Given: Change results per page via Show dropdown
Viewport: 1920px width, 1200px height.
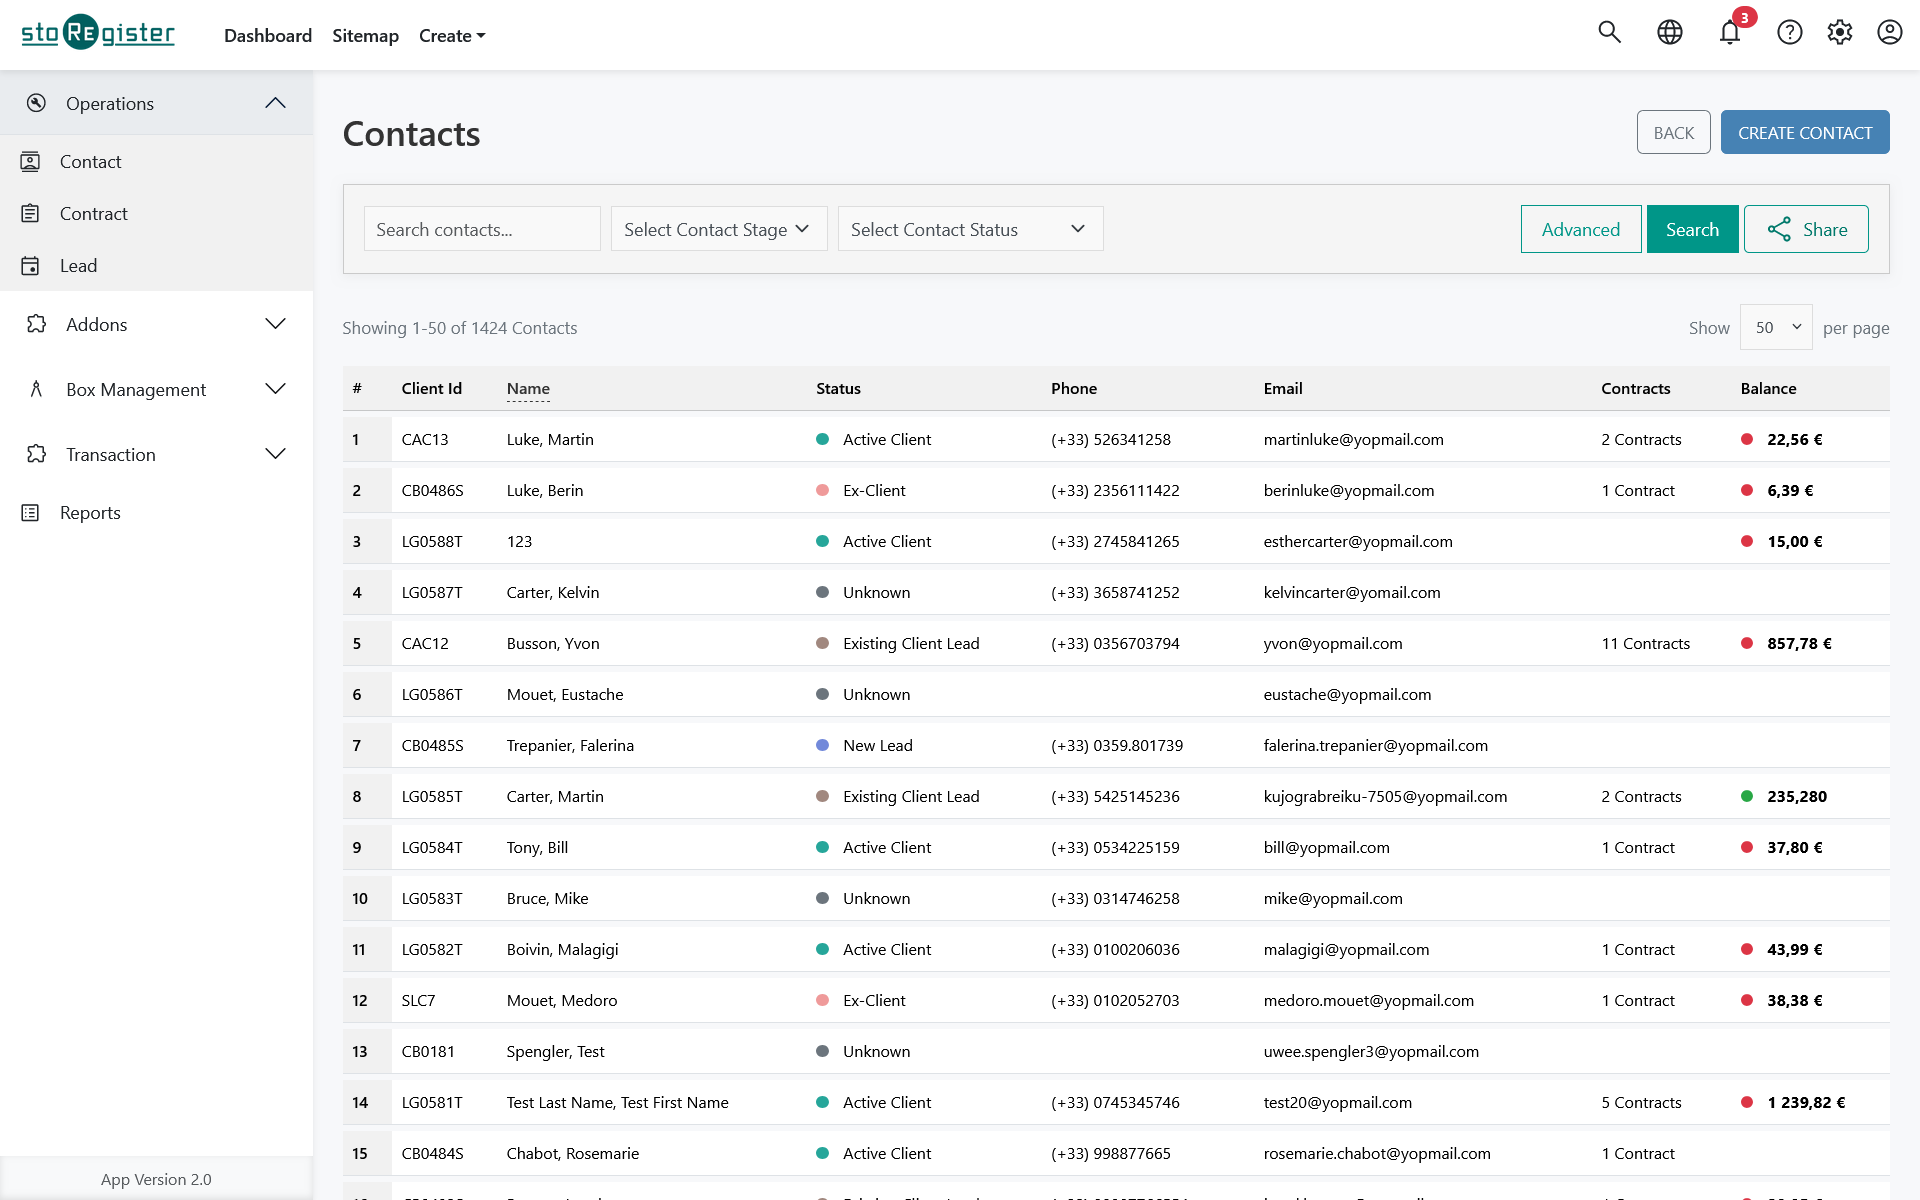Looking at the screenshot, I should click(x=1775, y=327).
